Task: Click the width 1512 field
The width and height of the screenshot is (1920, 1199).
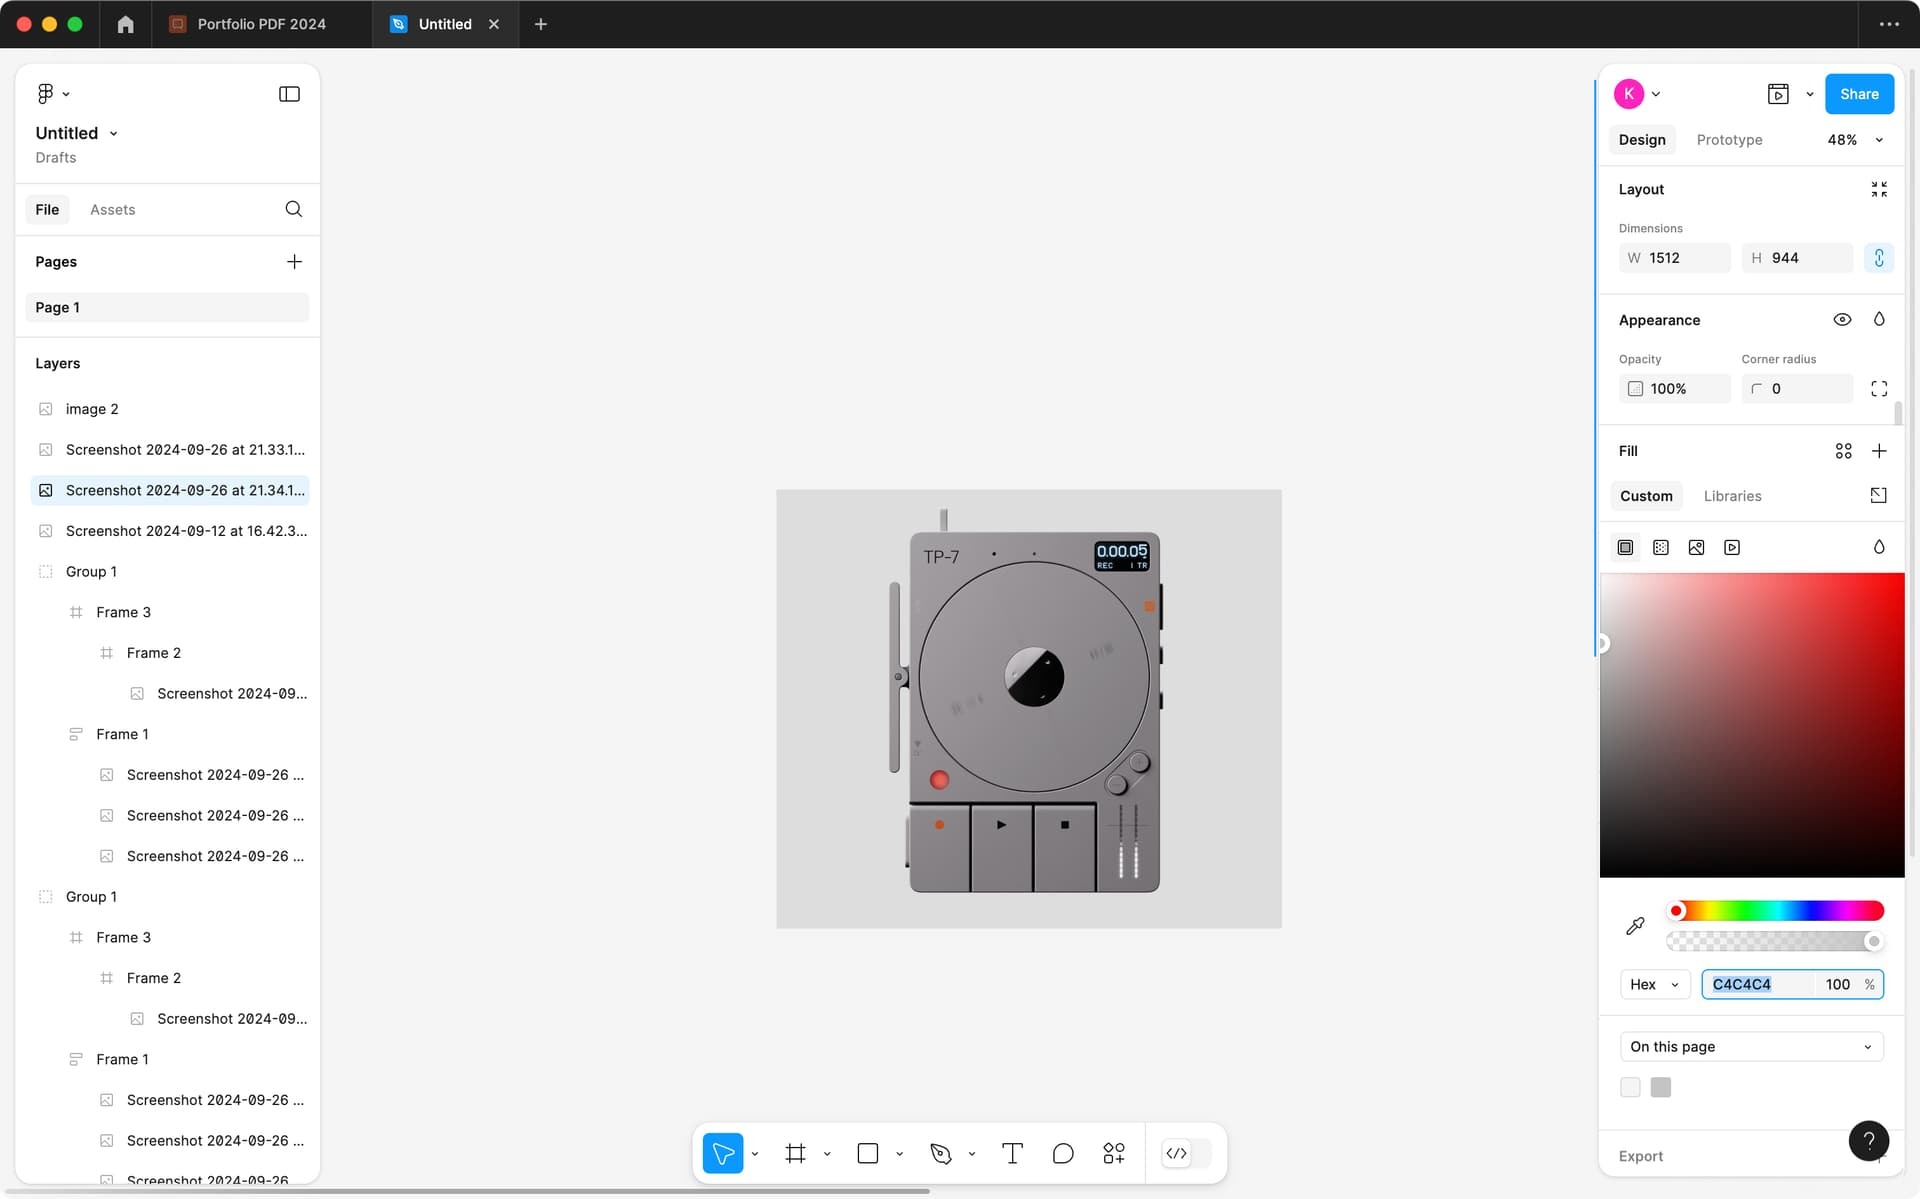Action: (1675, 258)
